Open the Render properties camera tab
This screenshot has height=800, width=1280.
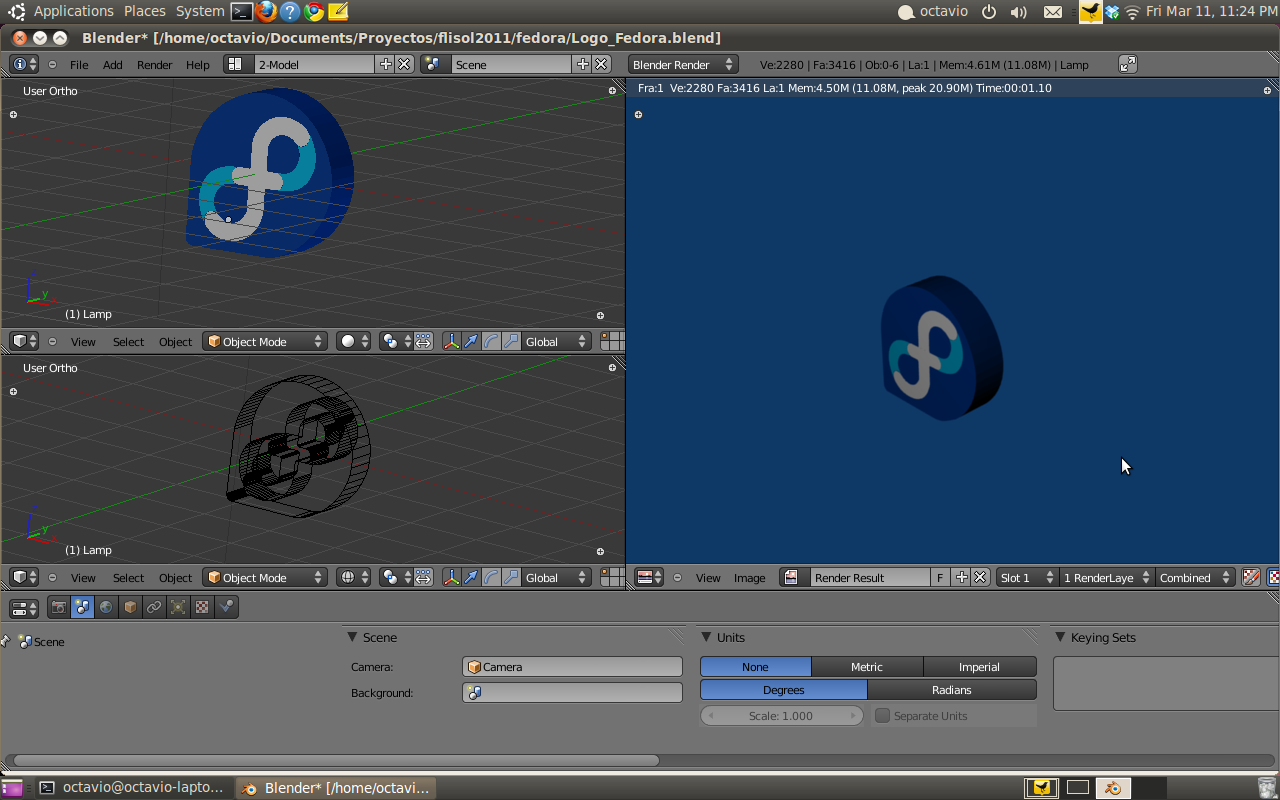(59, 607)
